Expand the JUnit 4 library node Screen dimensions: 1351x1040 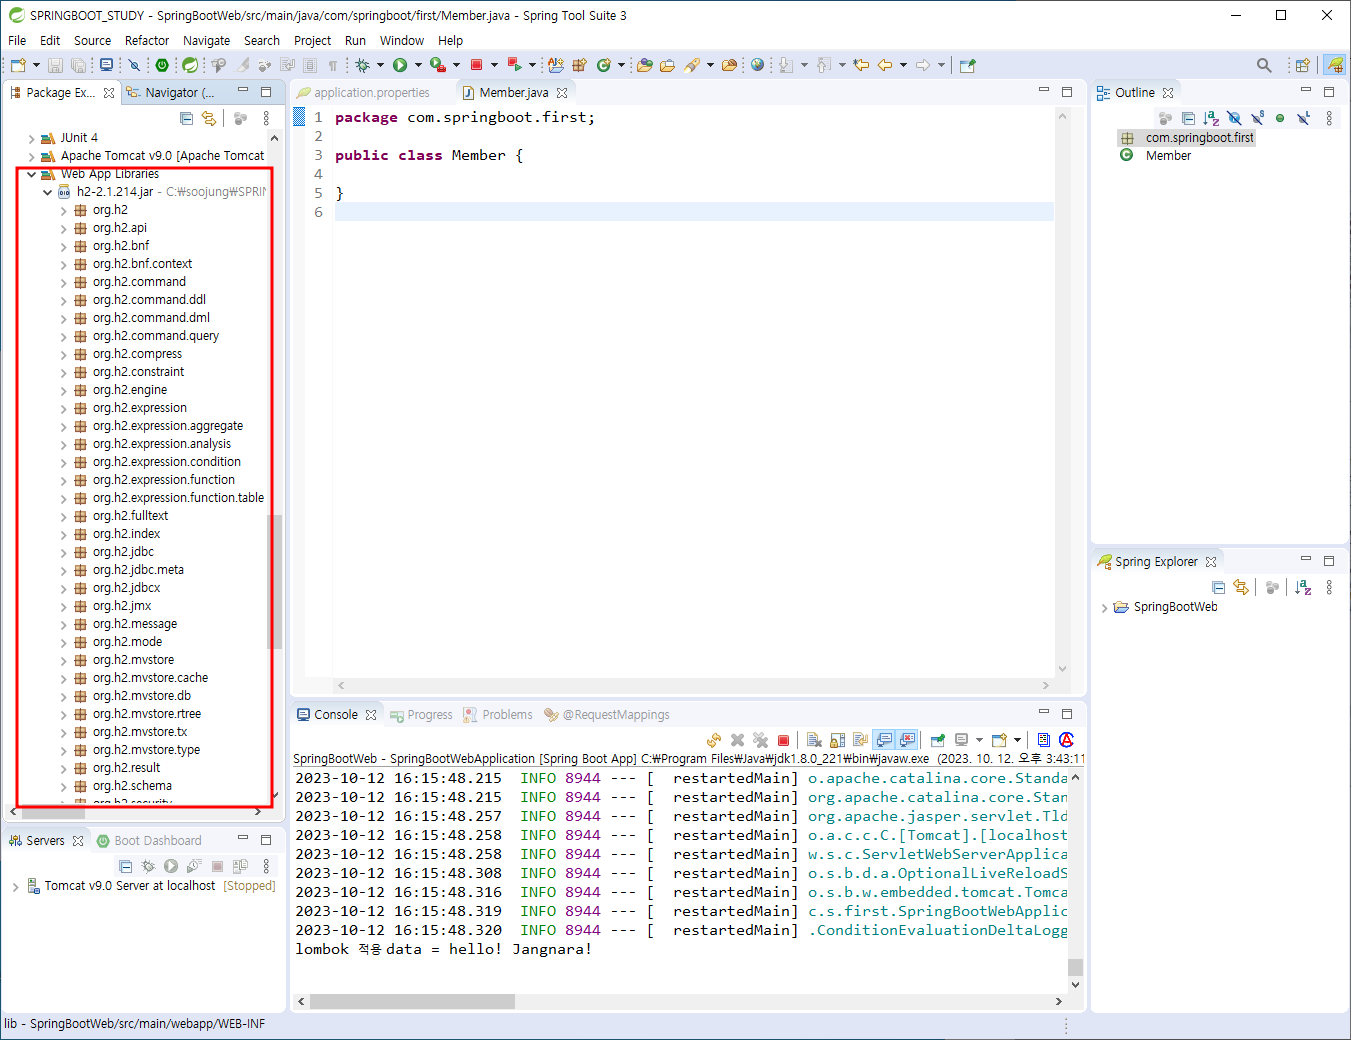32,138
